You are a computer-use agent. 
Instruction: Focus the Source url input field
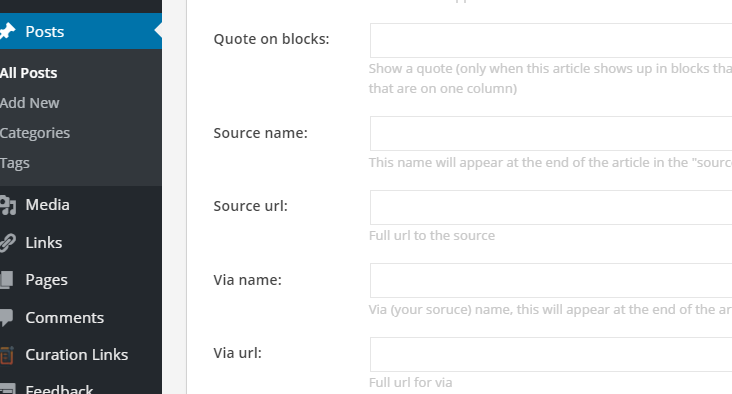[551, 207]
